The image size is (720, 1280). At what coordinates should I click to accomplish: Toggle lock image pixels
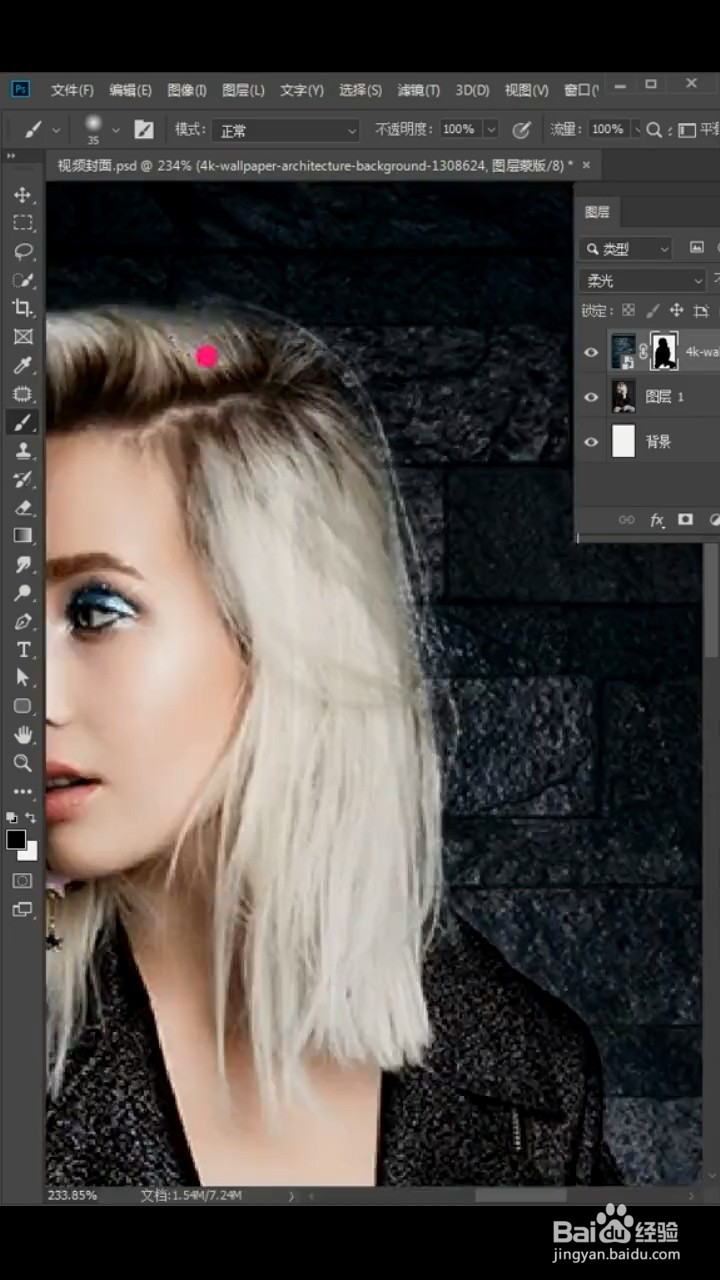pyautogui.click(x=652, y=311)
